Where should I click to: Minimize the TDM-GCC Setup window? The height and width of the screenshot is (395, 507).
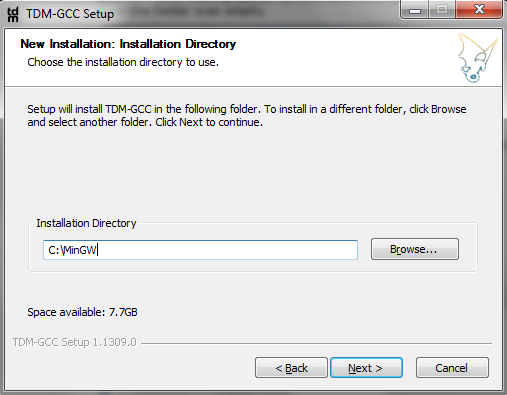pos(415,10)
